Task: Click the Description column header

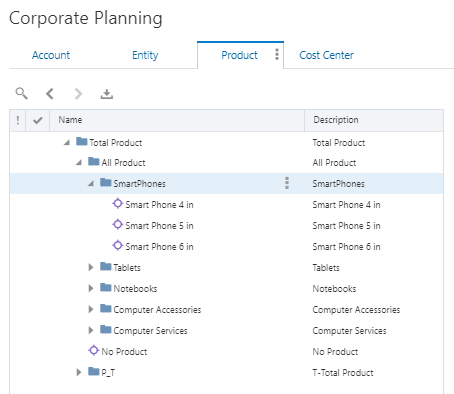Action: (x=374, y=120)
